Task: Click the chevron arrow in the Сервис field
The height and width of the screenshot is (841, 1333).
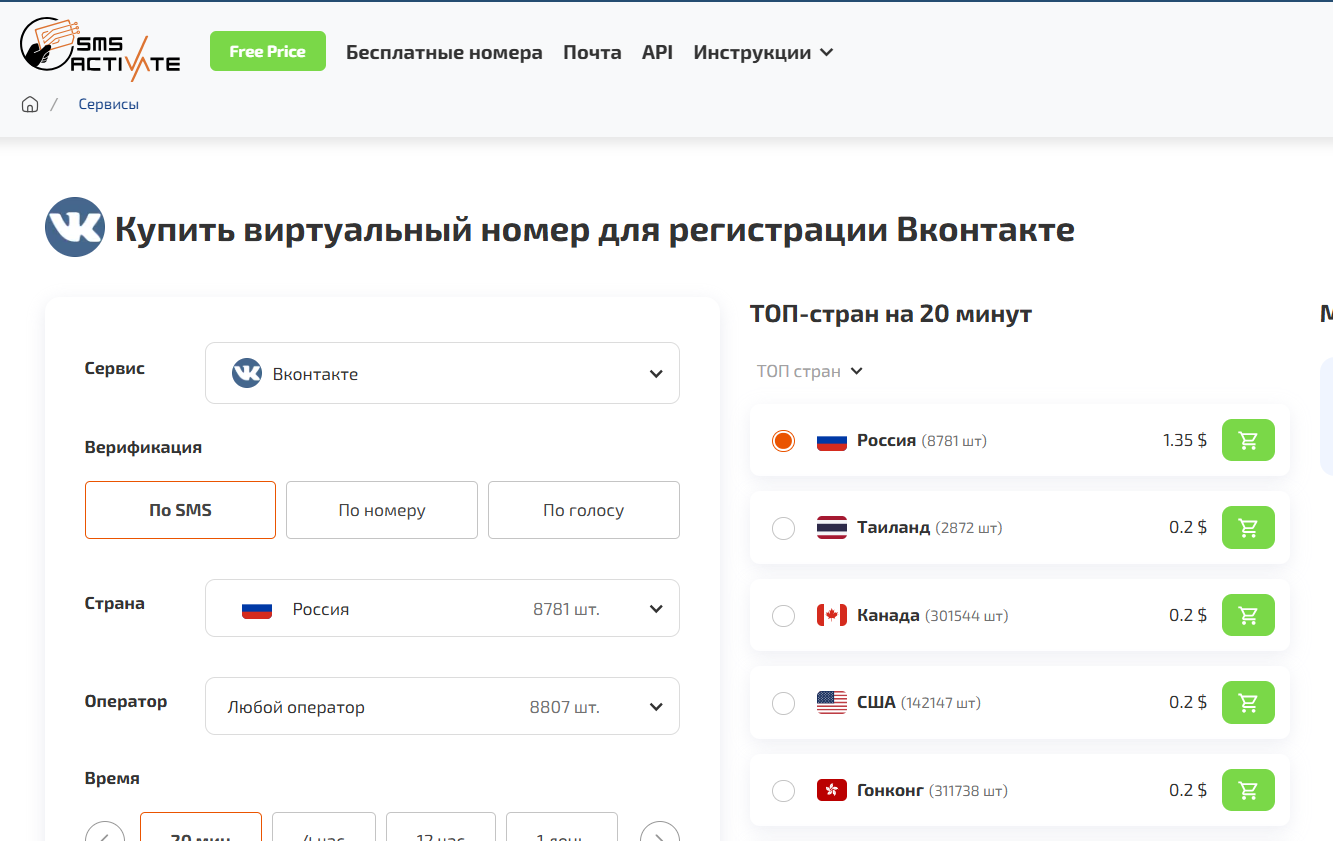Action: click(656, 374)
